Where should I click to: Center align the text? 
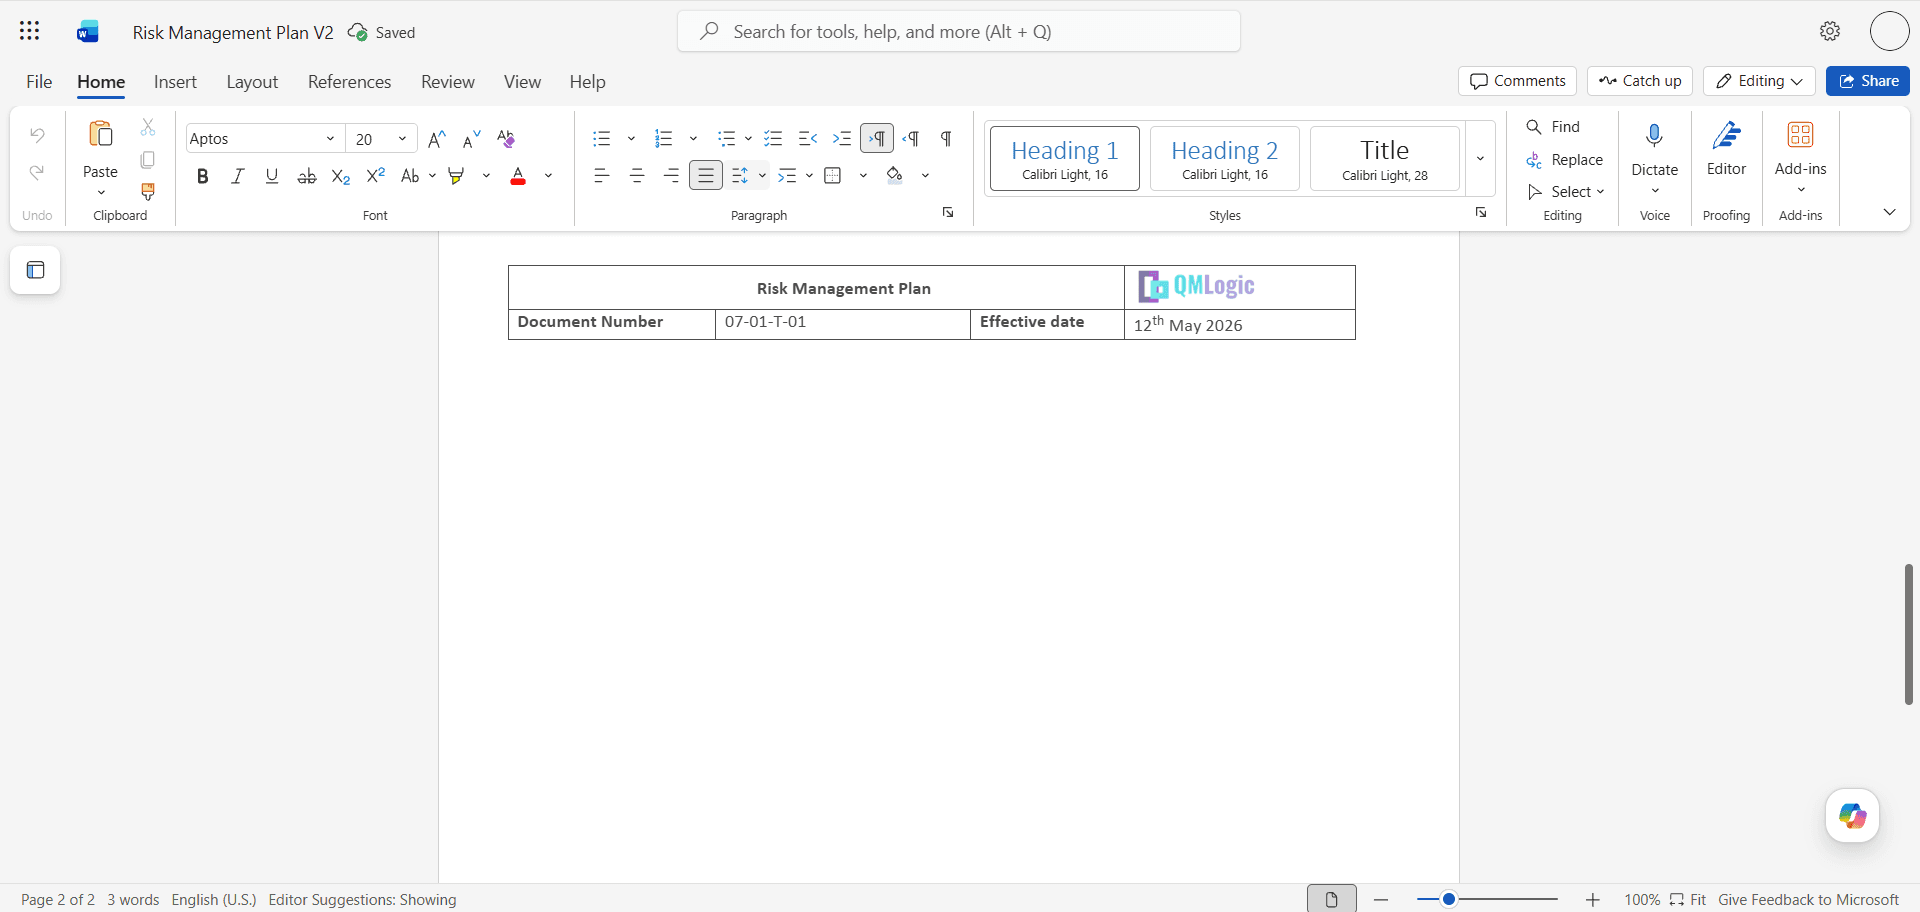click(637, 176)
